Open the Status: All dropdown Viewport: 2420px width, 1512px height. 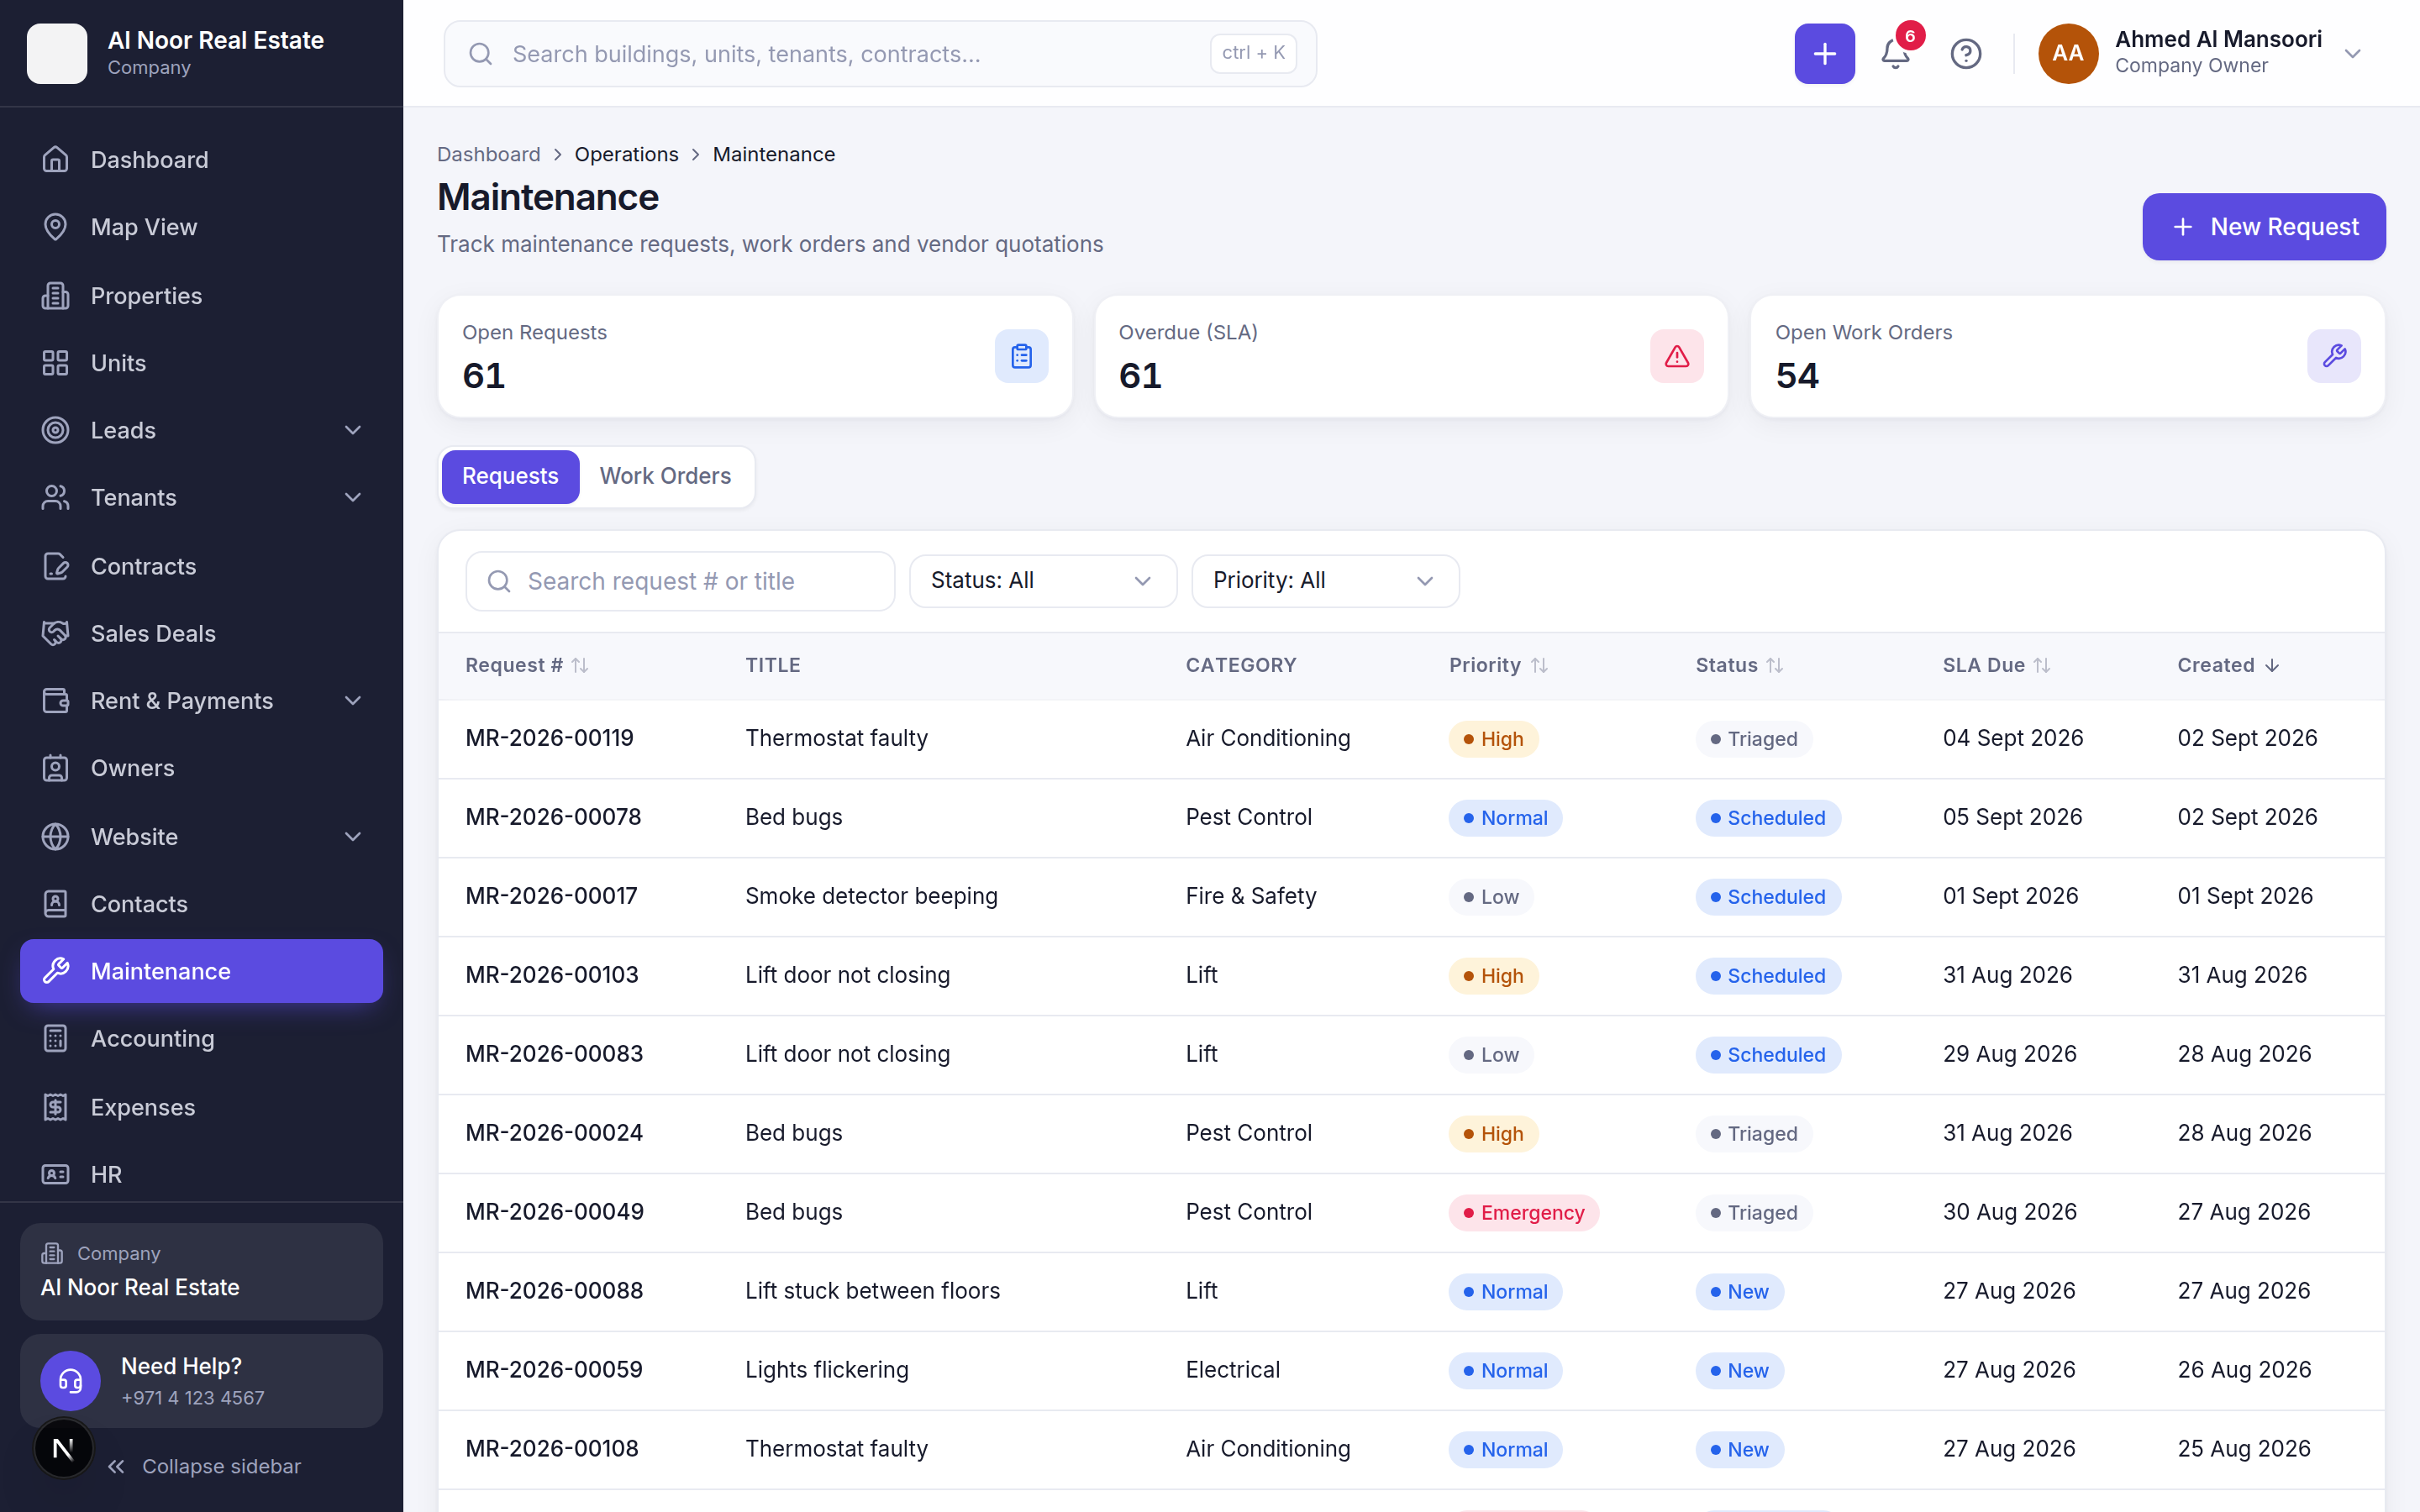[x=1042, y=581]
